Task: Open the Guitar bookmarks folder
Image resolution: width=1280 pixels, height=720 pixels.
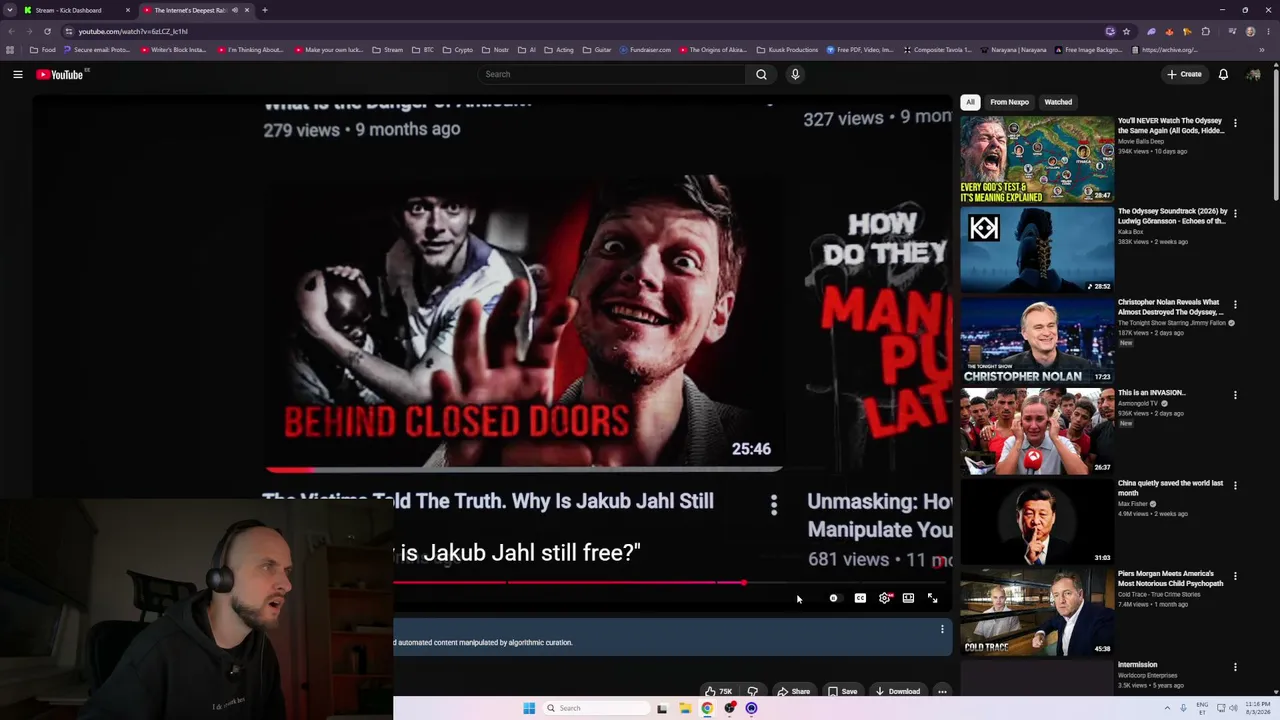Action: (597, 50)
